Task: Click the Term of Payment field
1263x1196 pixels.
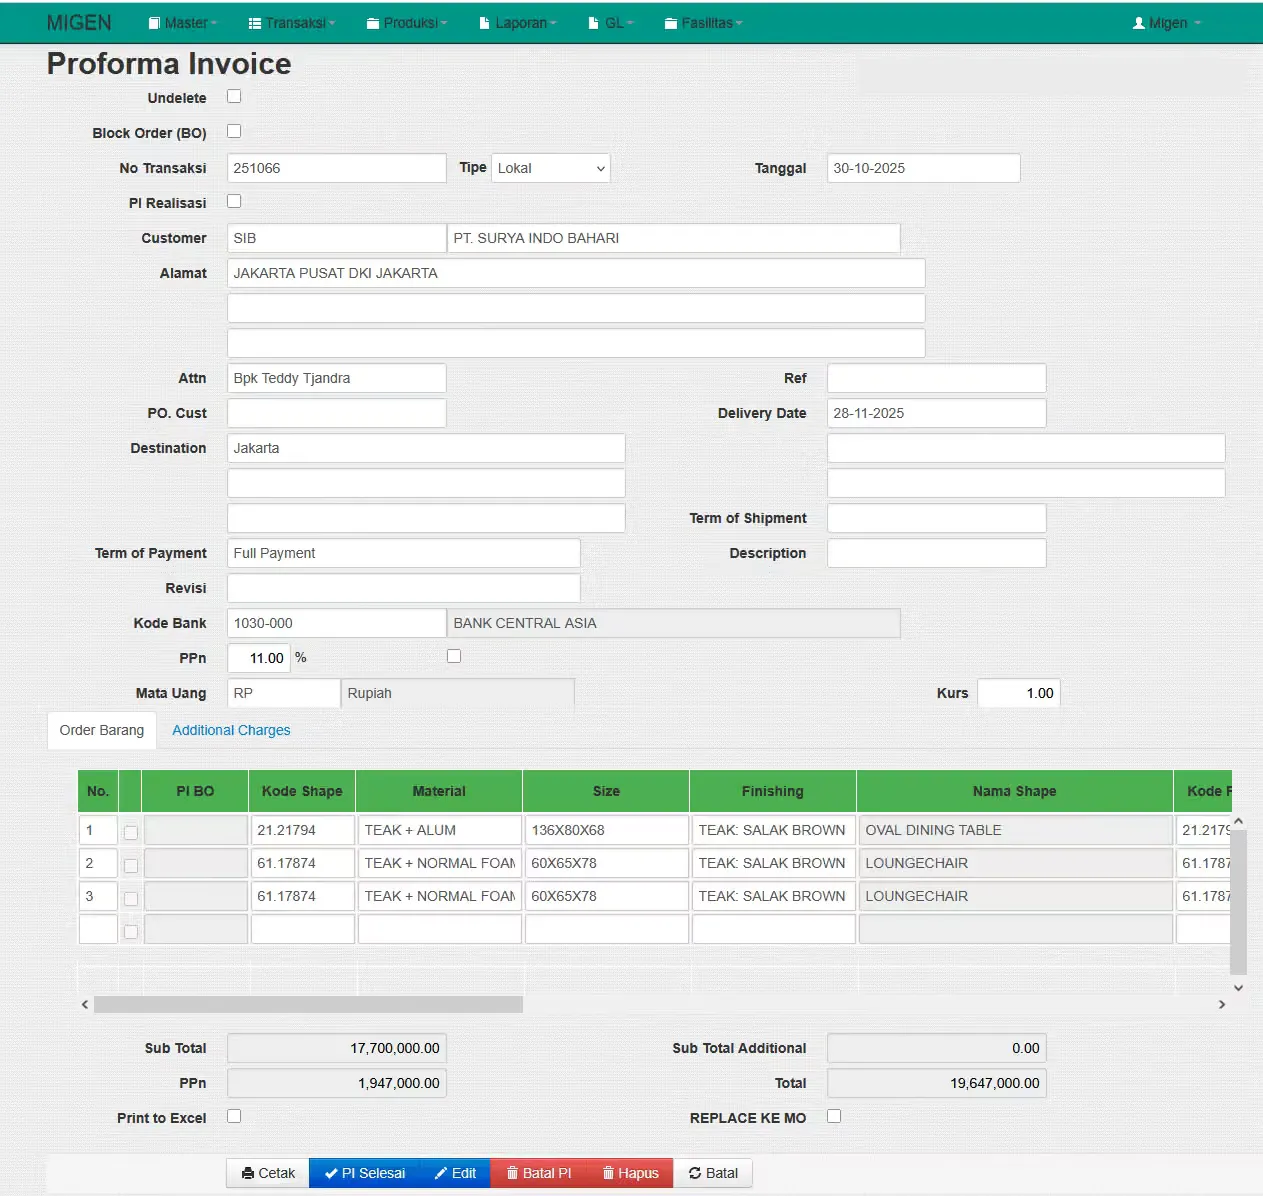Action: [x=404, y=553]
